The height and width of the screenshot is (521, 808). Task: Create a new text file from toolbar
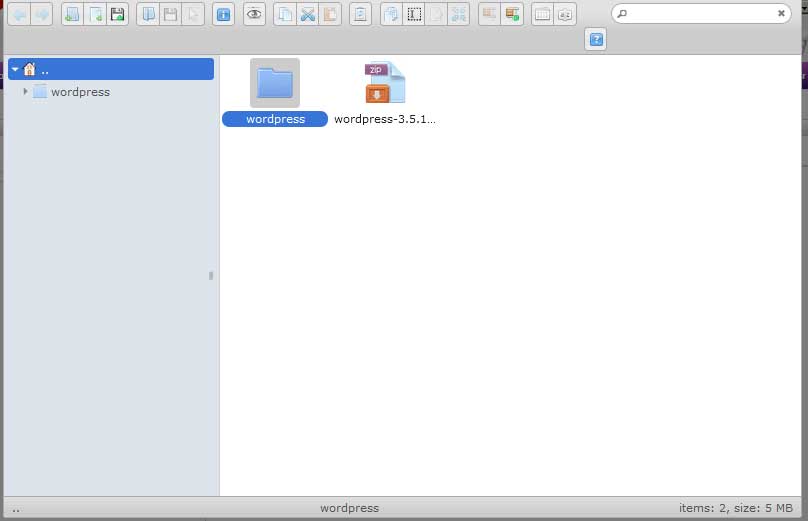[95, 14]
